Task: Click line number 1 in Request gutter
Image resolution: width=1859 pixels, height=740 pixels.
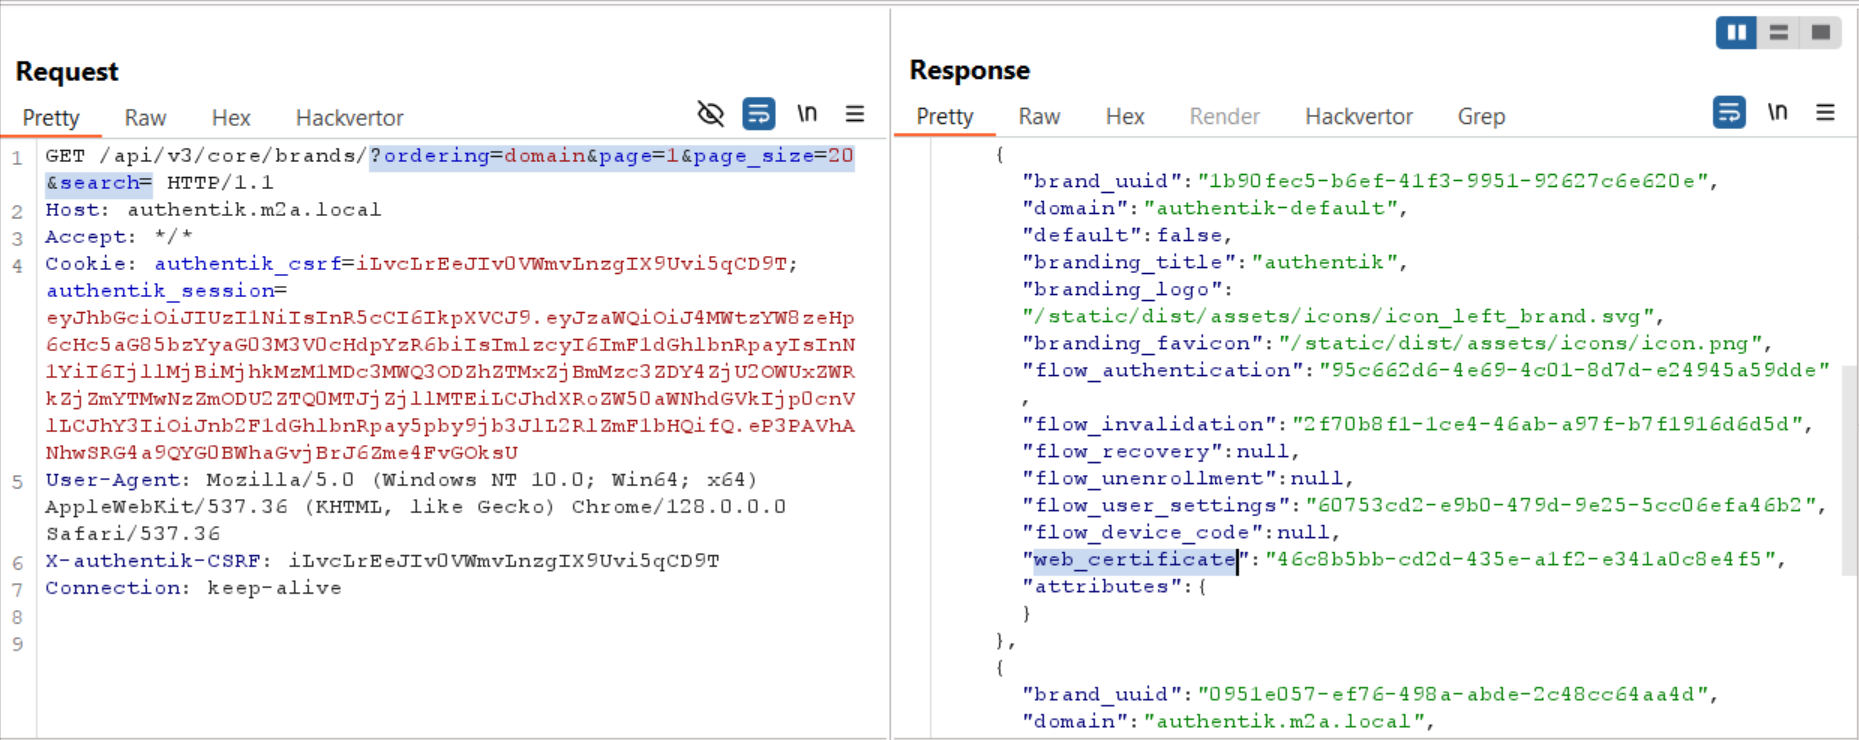Action: tap(17, 157)
